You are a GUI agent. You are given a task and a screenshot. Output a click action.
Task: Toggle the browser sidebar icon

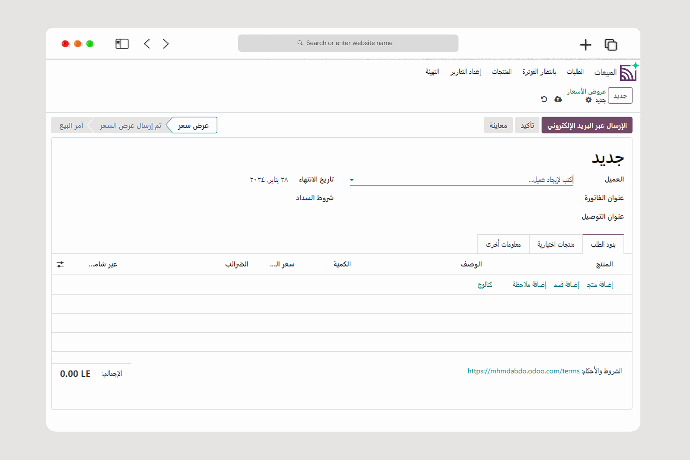(122, 44)
